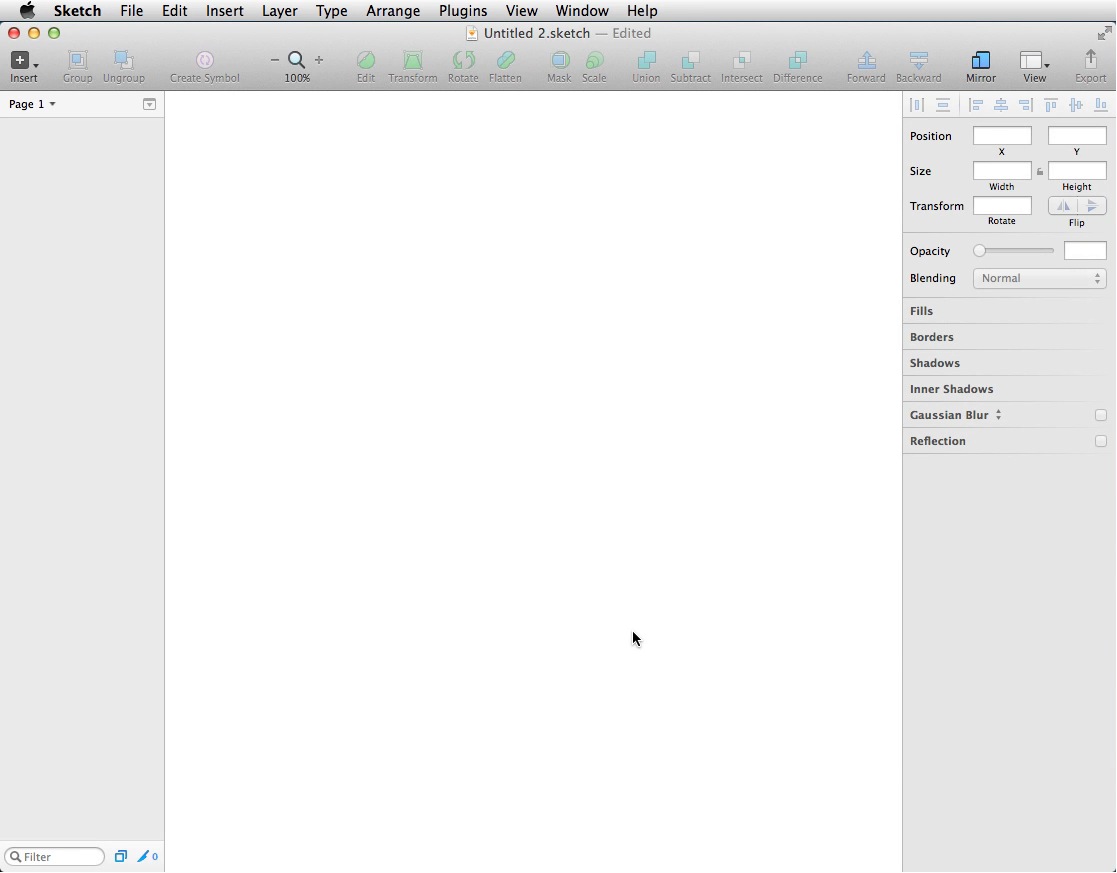Click the Mask tool icon
Image resolution: width=1117 pixels, height=873 pixels.
click(559, 61)
